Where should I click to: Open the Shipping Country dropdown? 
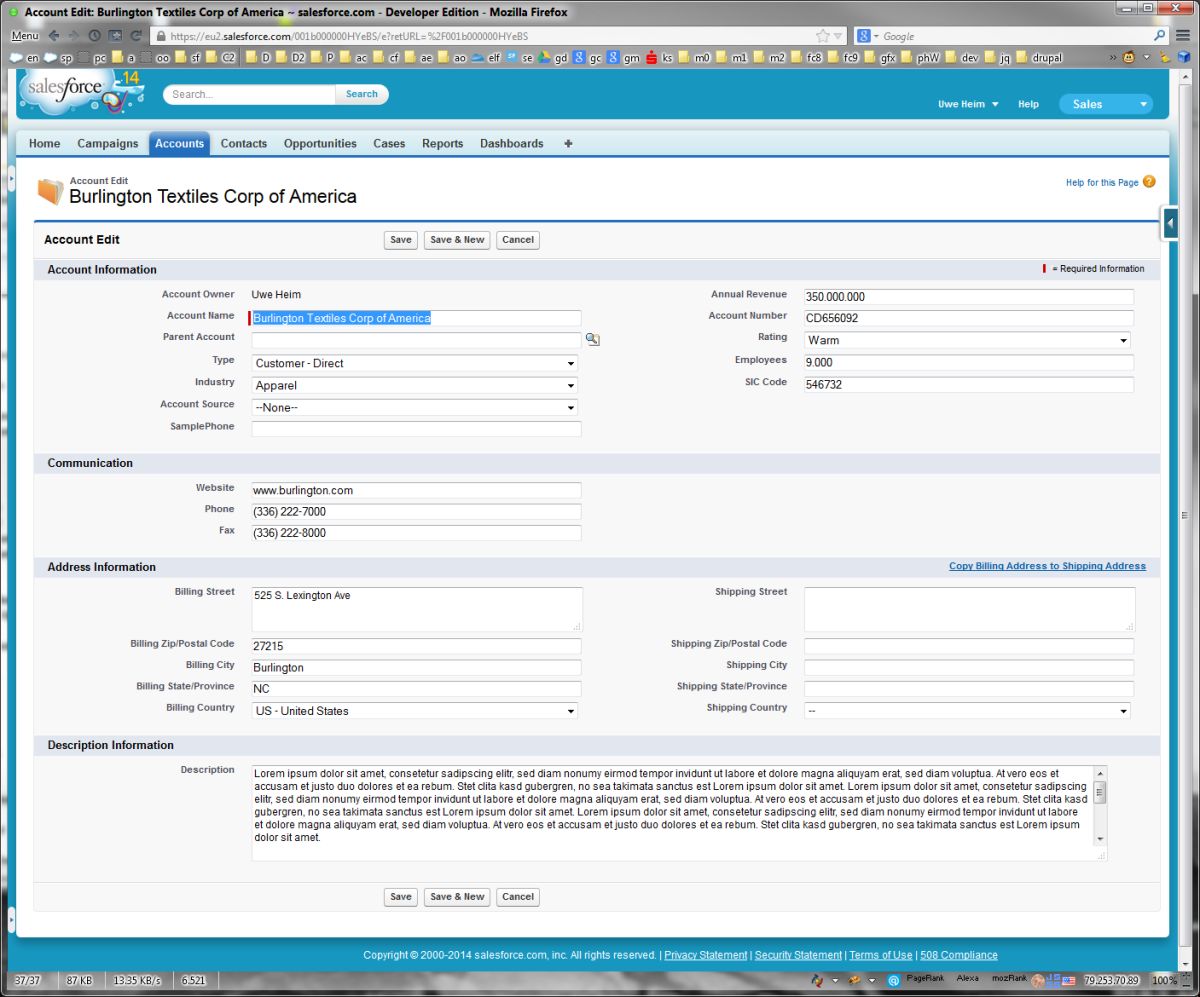point(967,711)
